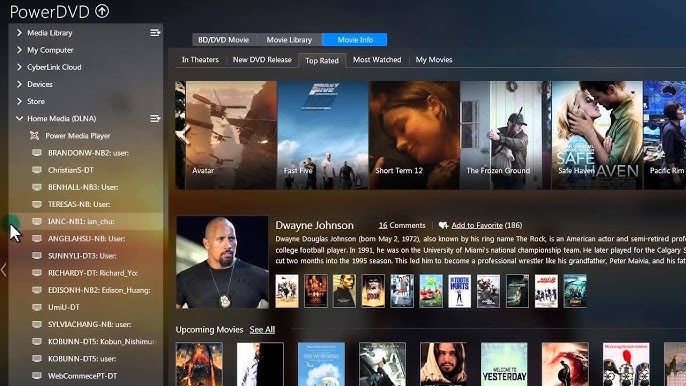The height and width of the screenshot is (386, 686).
Task: Click the SUNNYLI-DT3 device icon
Action: coord(37,256)
